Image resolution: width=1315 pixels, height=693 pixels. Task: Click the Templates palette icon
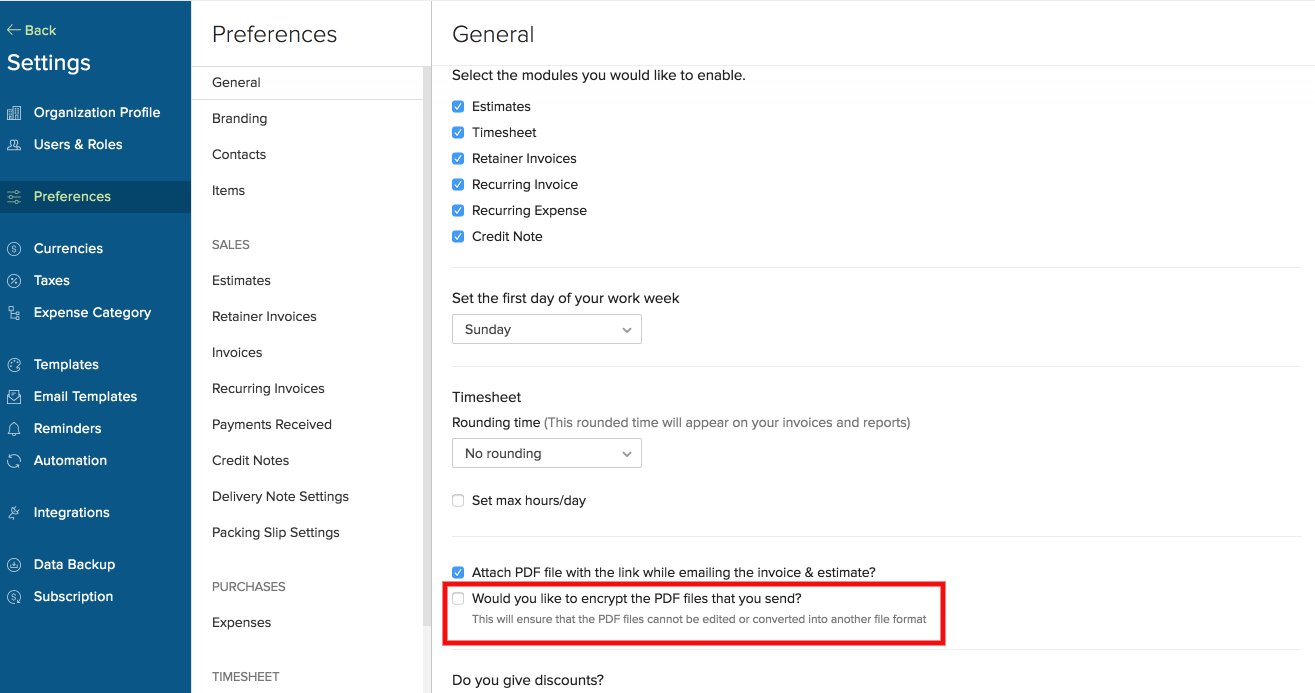click(x=14, y=365)
